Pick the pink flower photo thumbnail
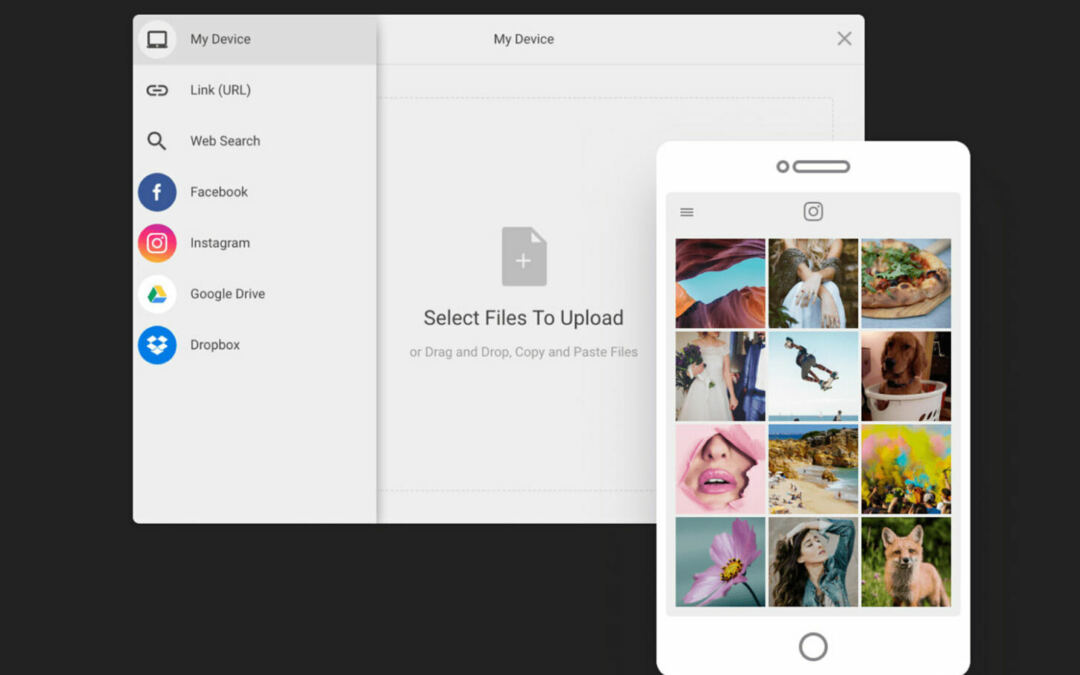Image resolution: width=1080 pixels, height=675 pixels. point(720,561)
